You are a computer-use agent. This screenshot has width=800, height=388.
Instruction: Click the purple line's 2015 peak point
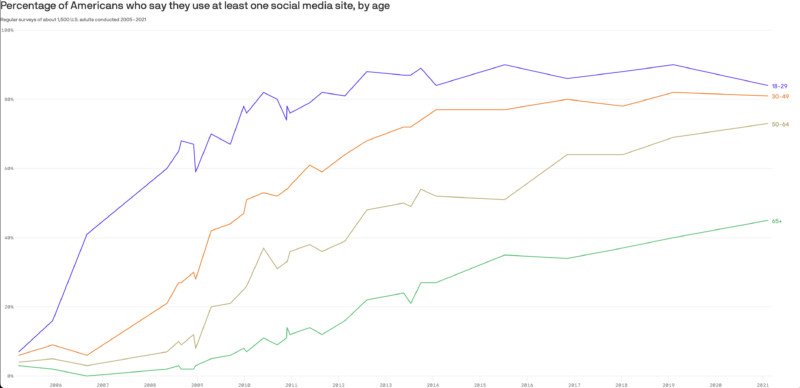click(505, 64)
